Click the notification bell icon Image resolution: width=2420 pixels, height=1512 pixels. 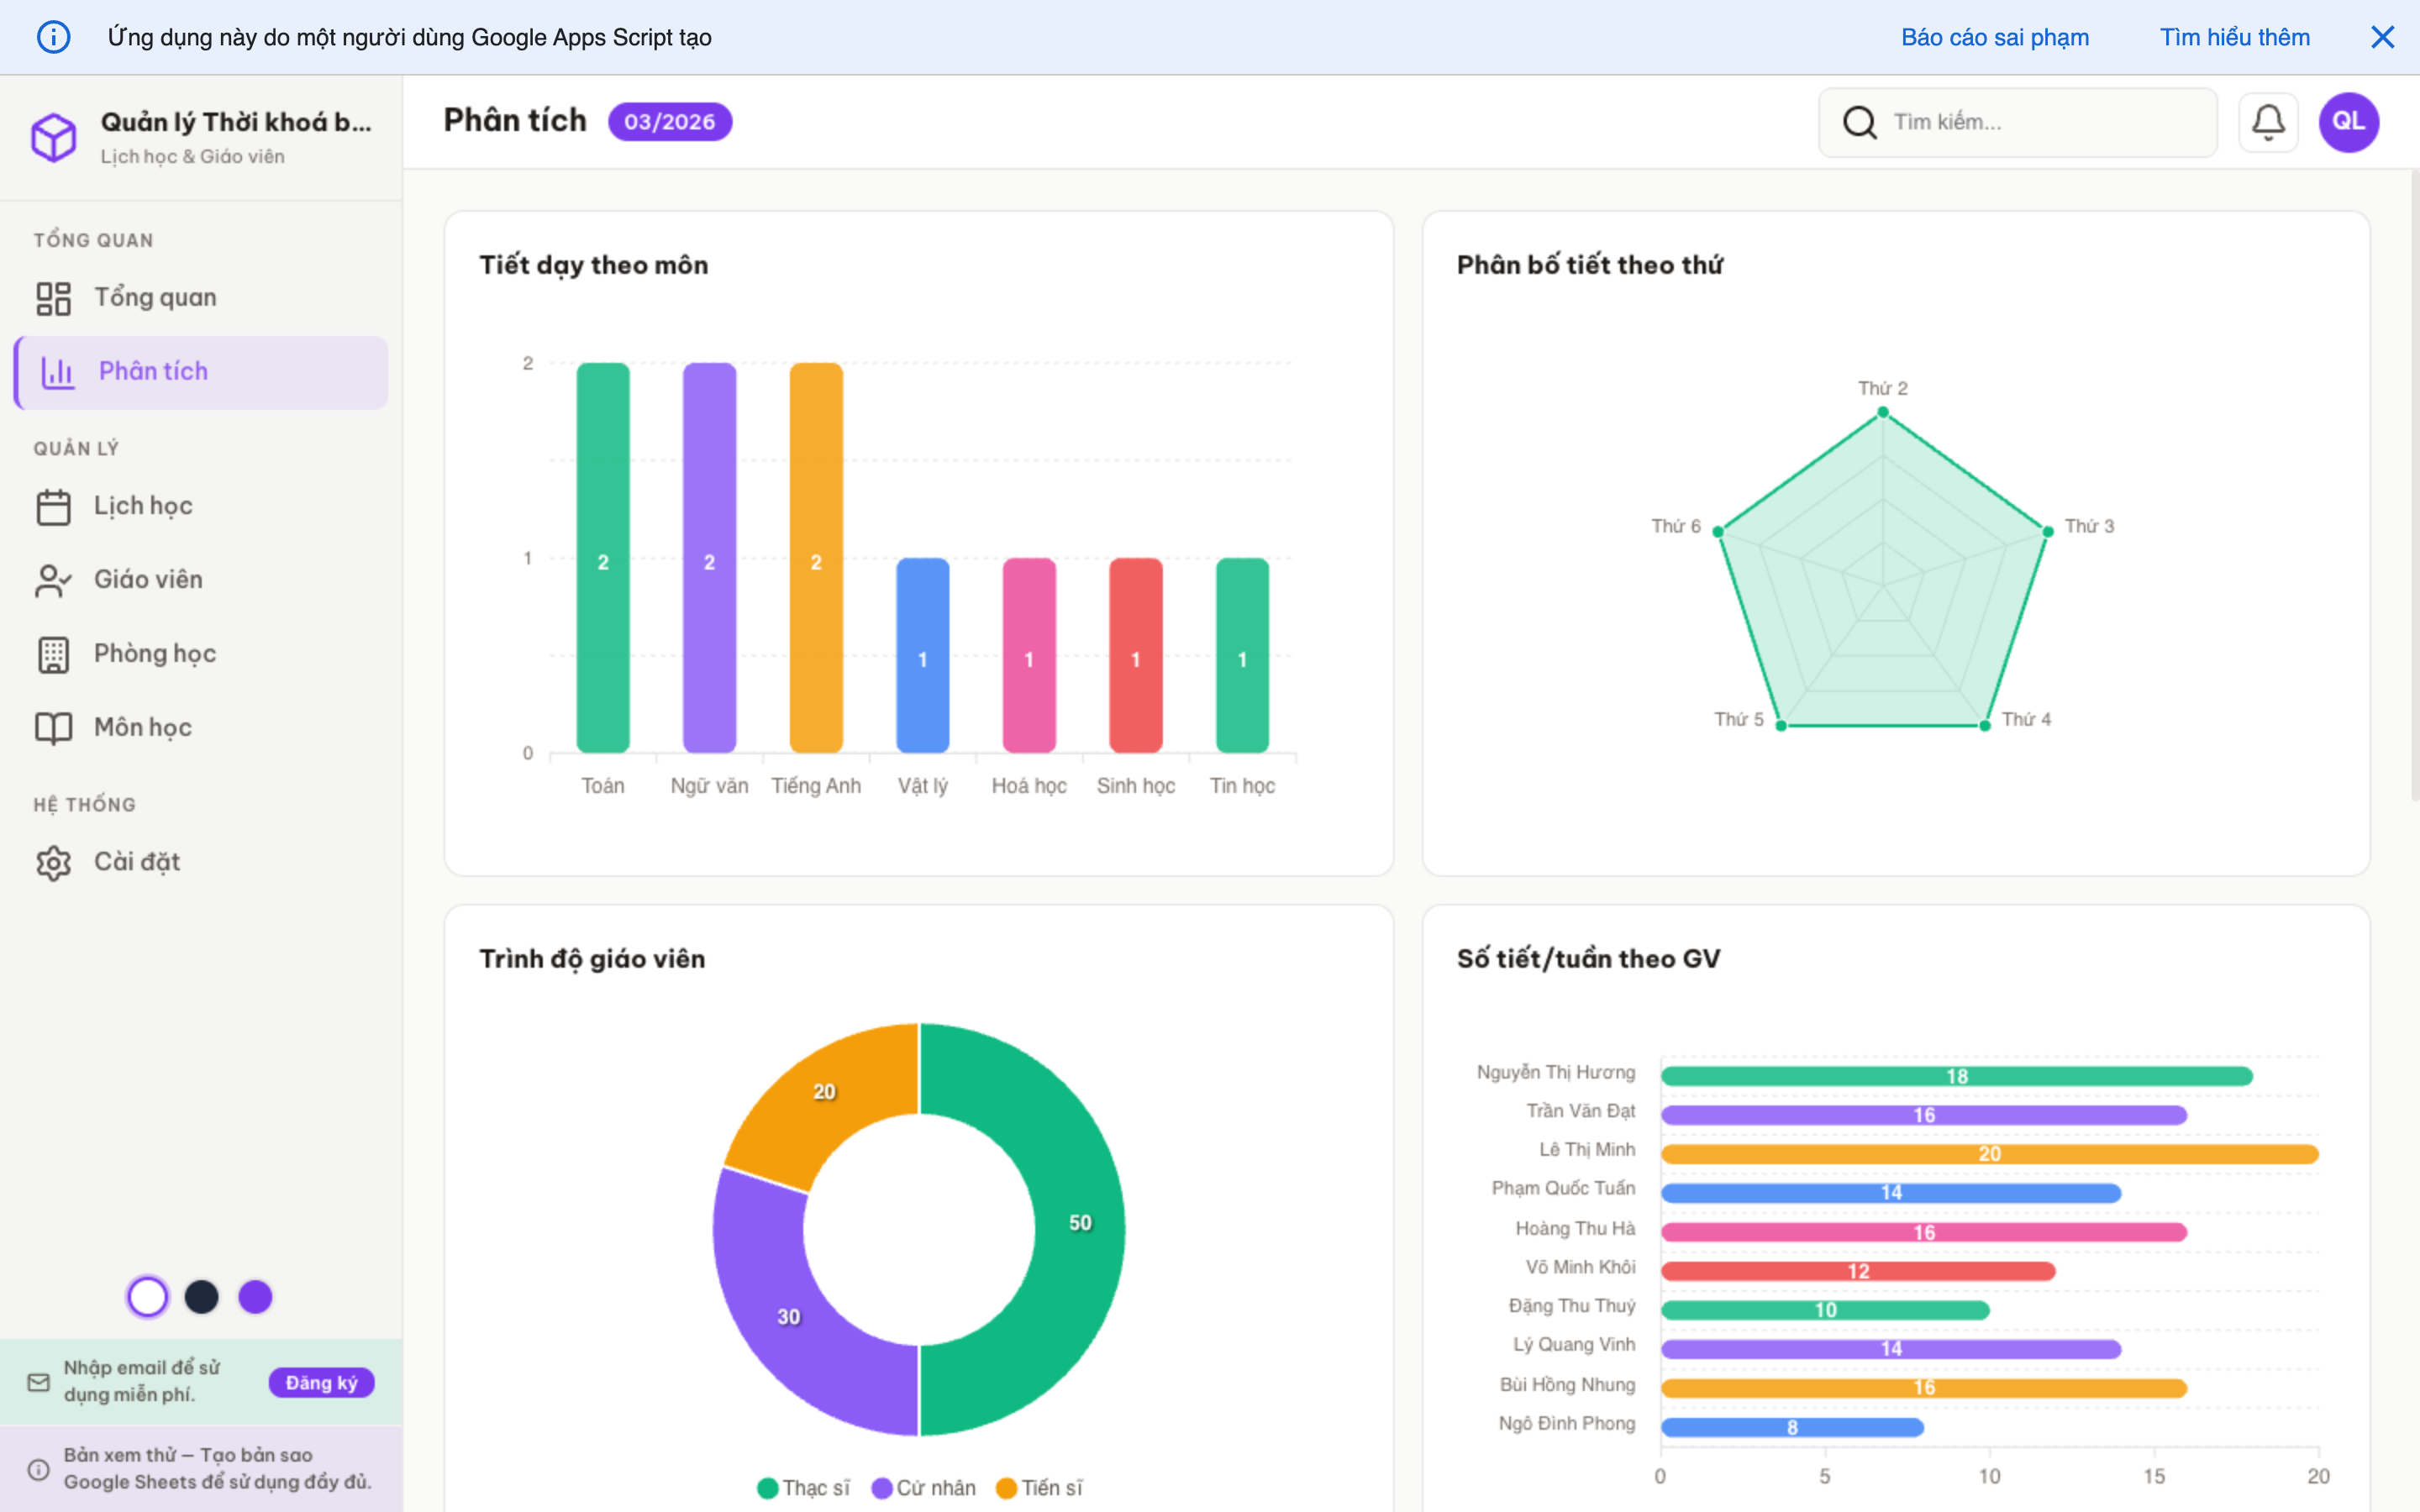coord(2268,121)
